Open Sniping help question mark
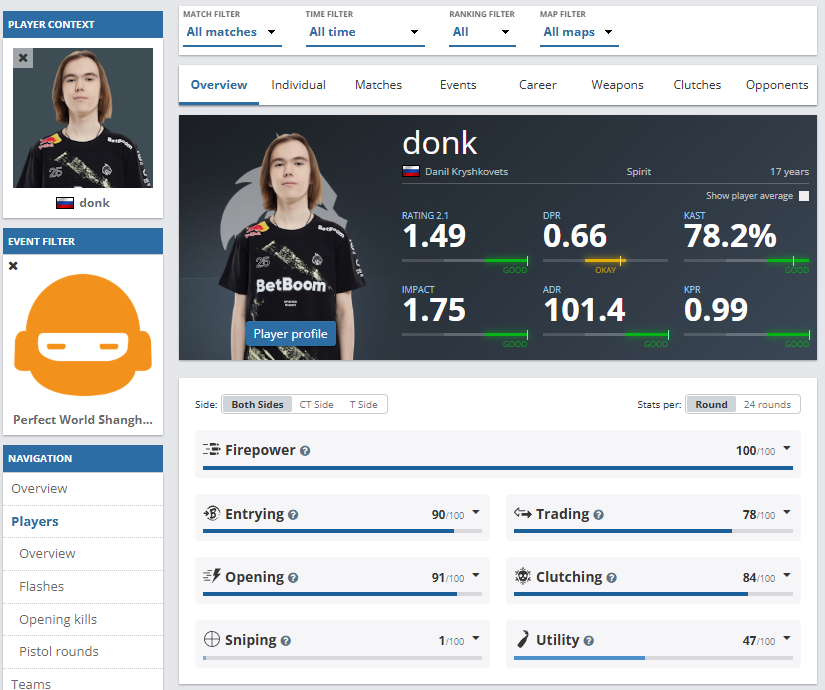Image resolution: width=825 pixels, height=690 pixels. click(286, 641)
